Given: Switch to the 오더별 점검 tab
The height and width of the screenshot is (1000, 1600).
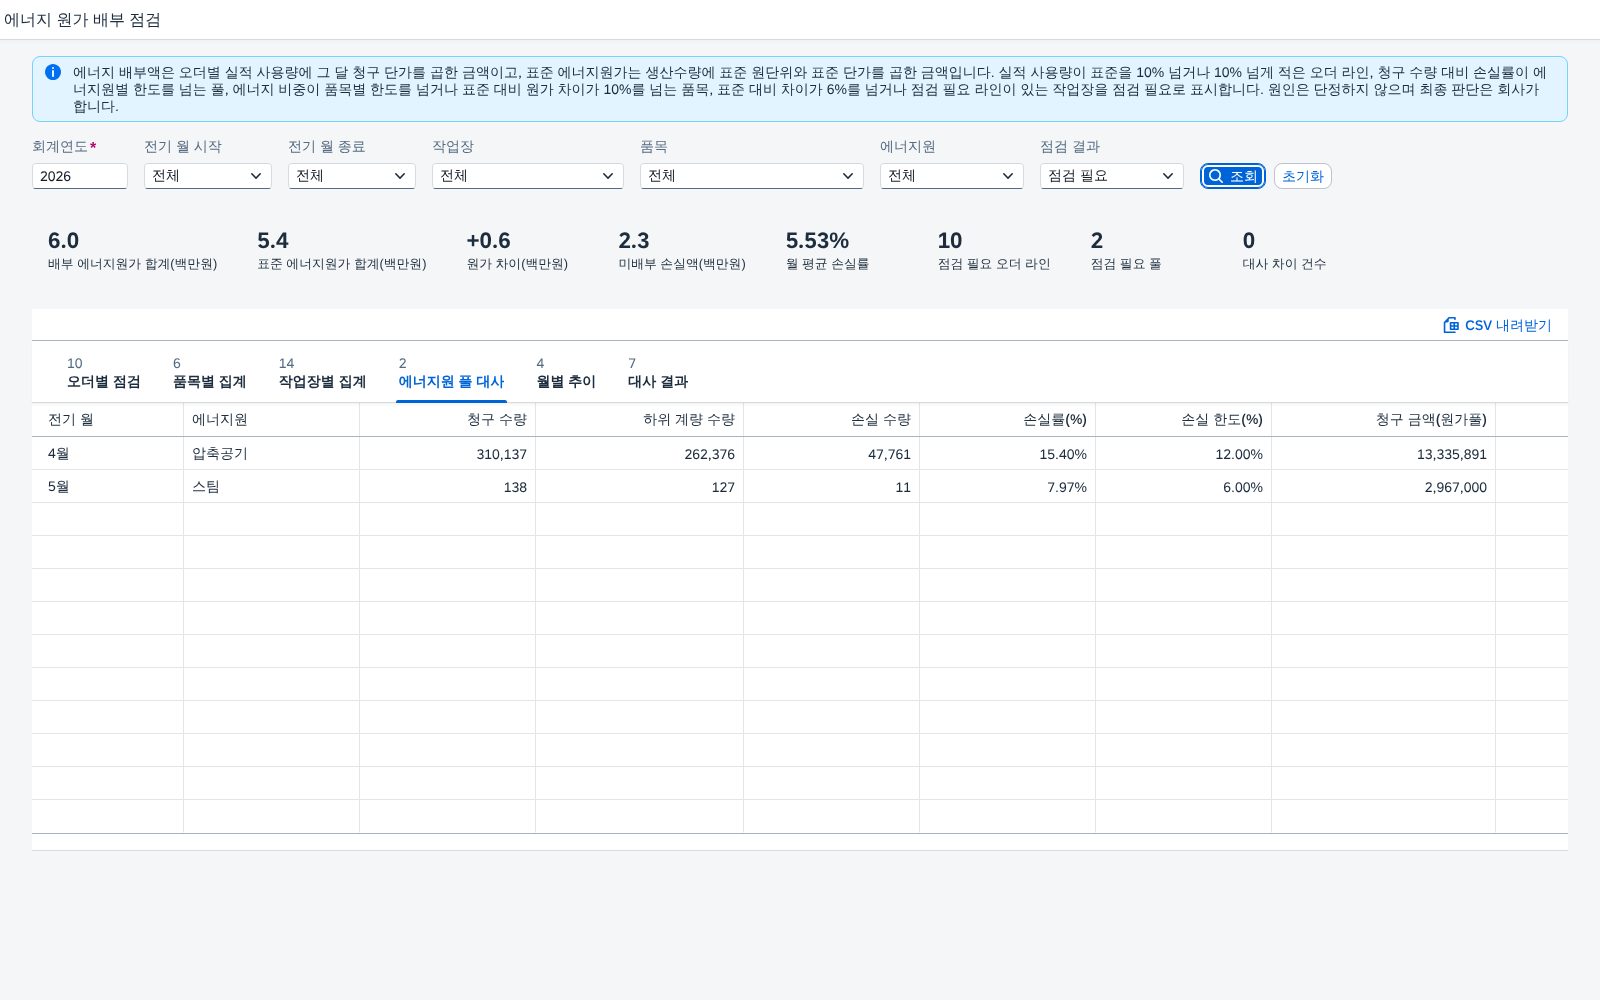Looking at the screenshot, I should (x=103, y=373).
